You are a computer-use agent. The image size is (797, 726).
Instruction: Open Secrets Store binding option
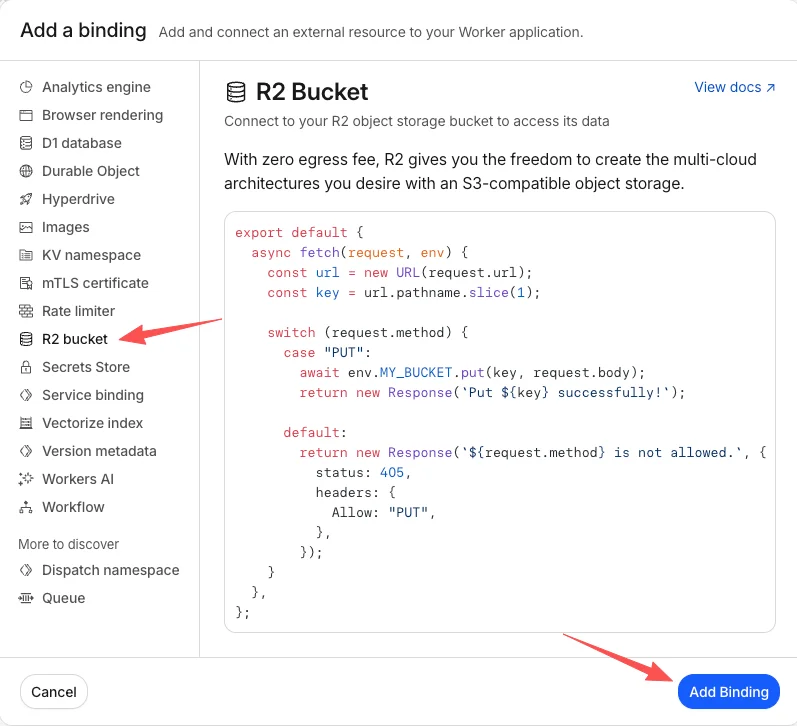(86, 367)
